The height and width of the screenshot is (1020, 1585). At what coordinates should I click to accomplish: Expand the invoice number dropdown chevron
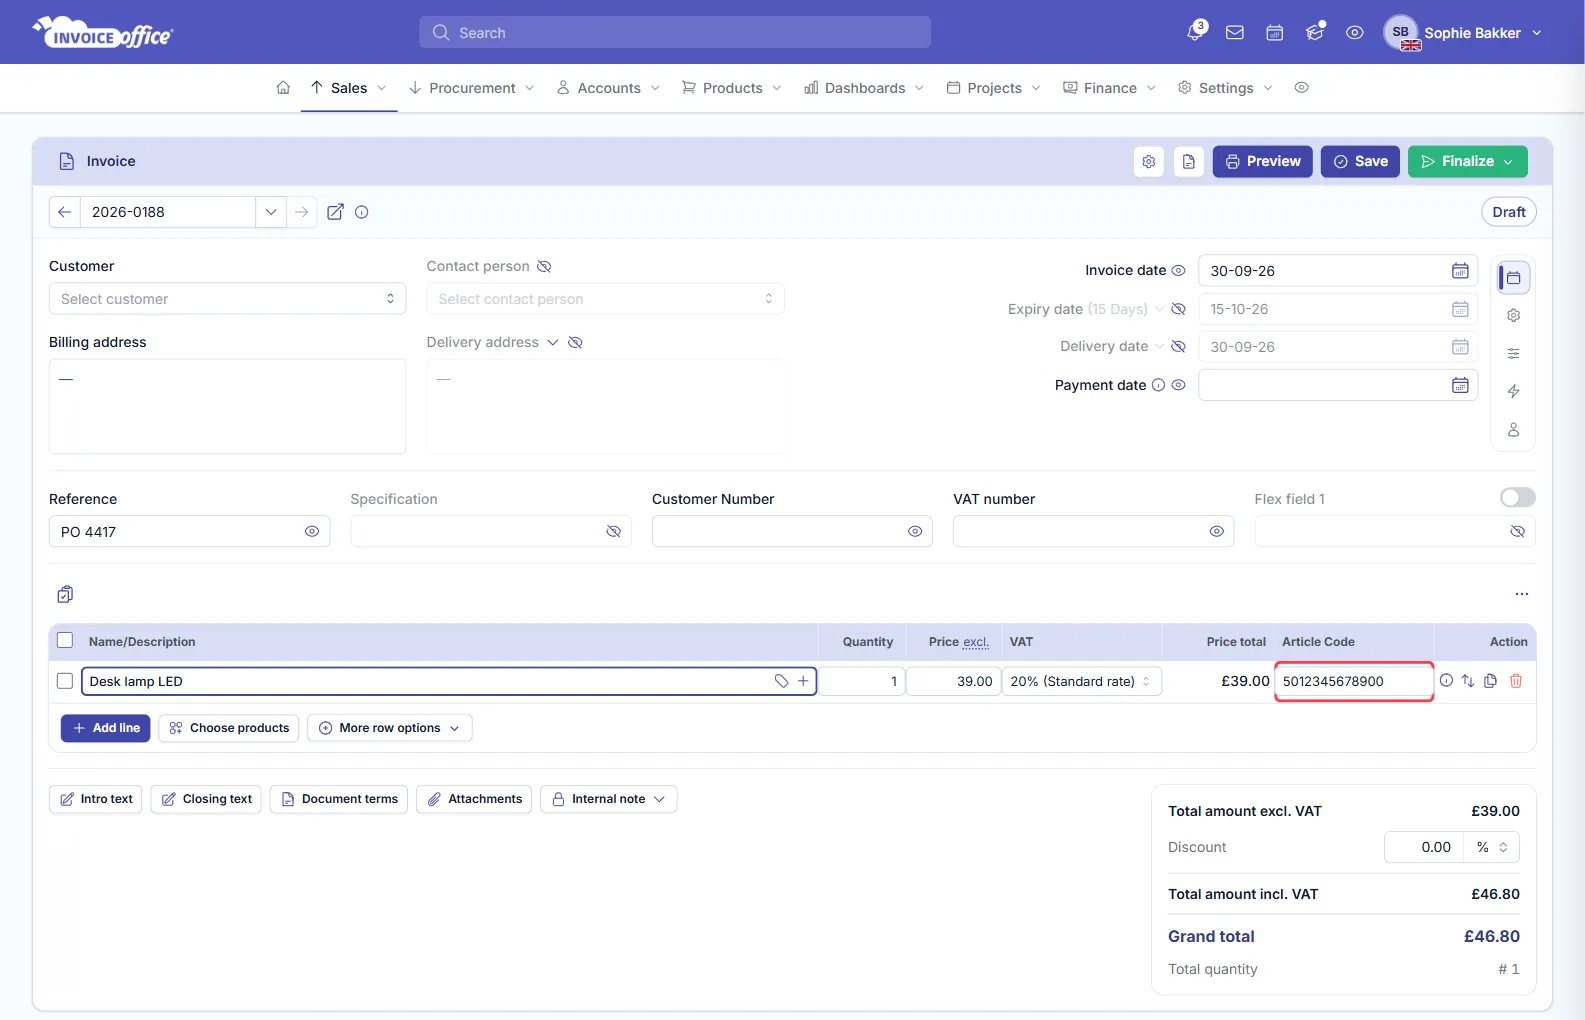pos(271,212)
